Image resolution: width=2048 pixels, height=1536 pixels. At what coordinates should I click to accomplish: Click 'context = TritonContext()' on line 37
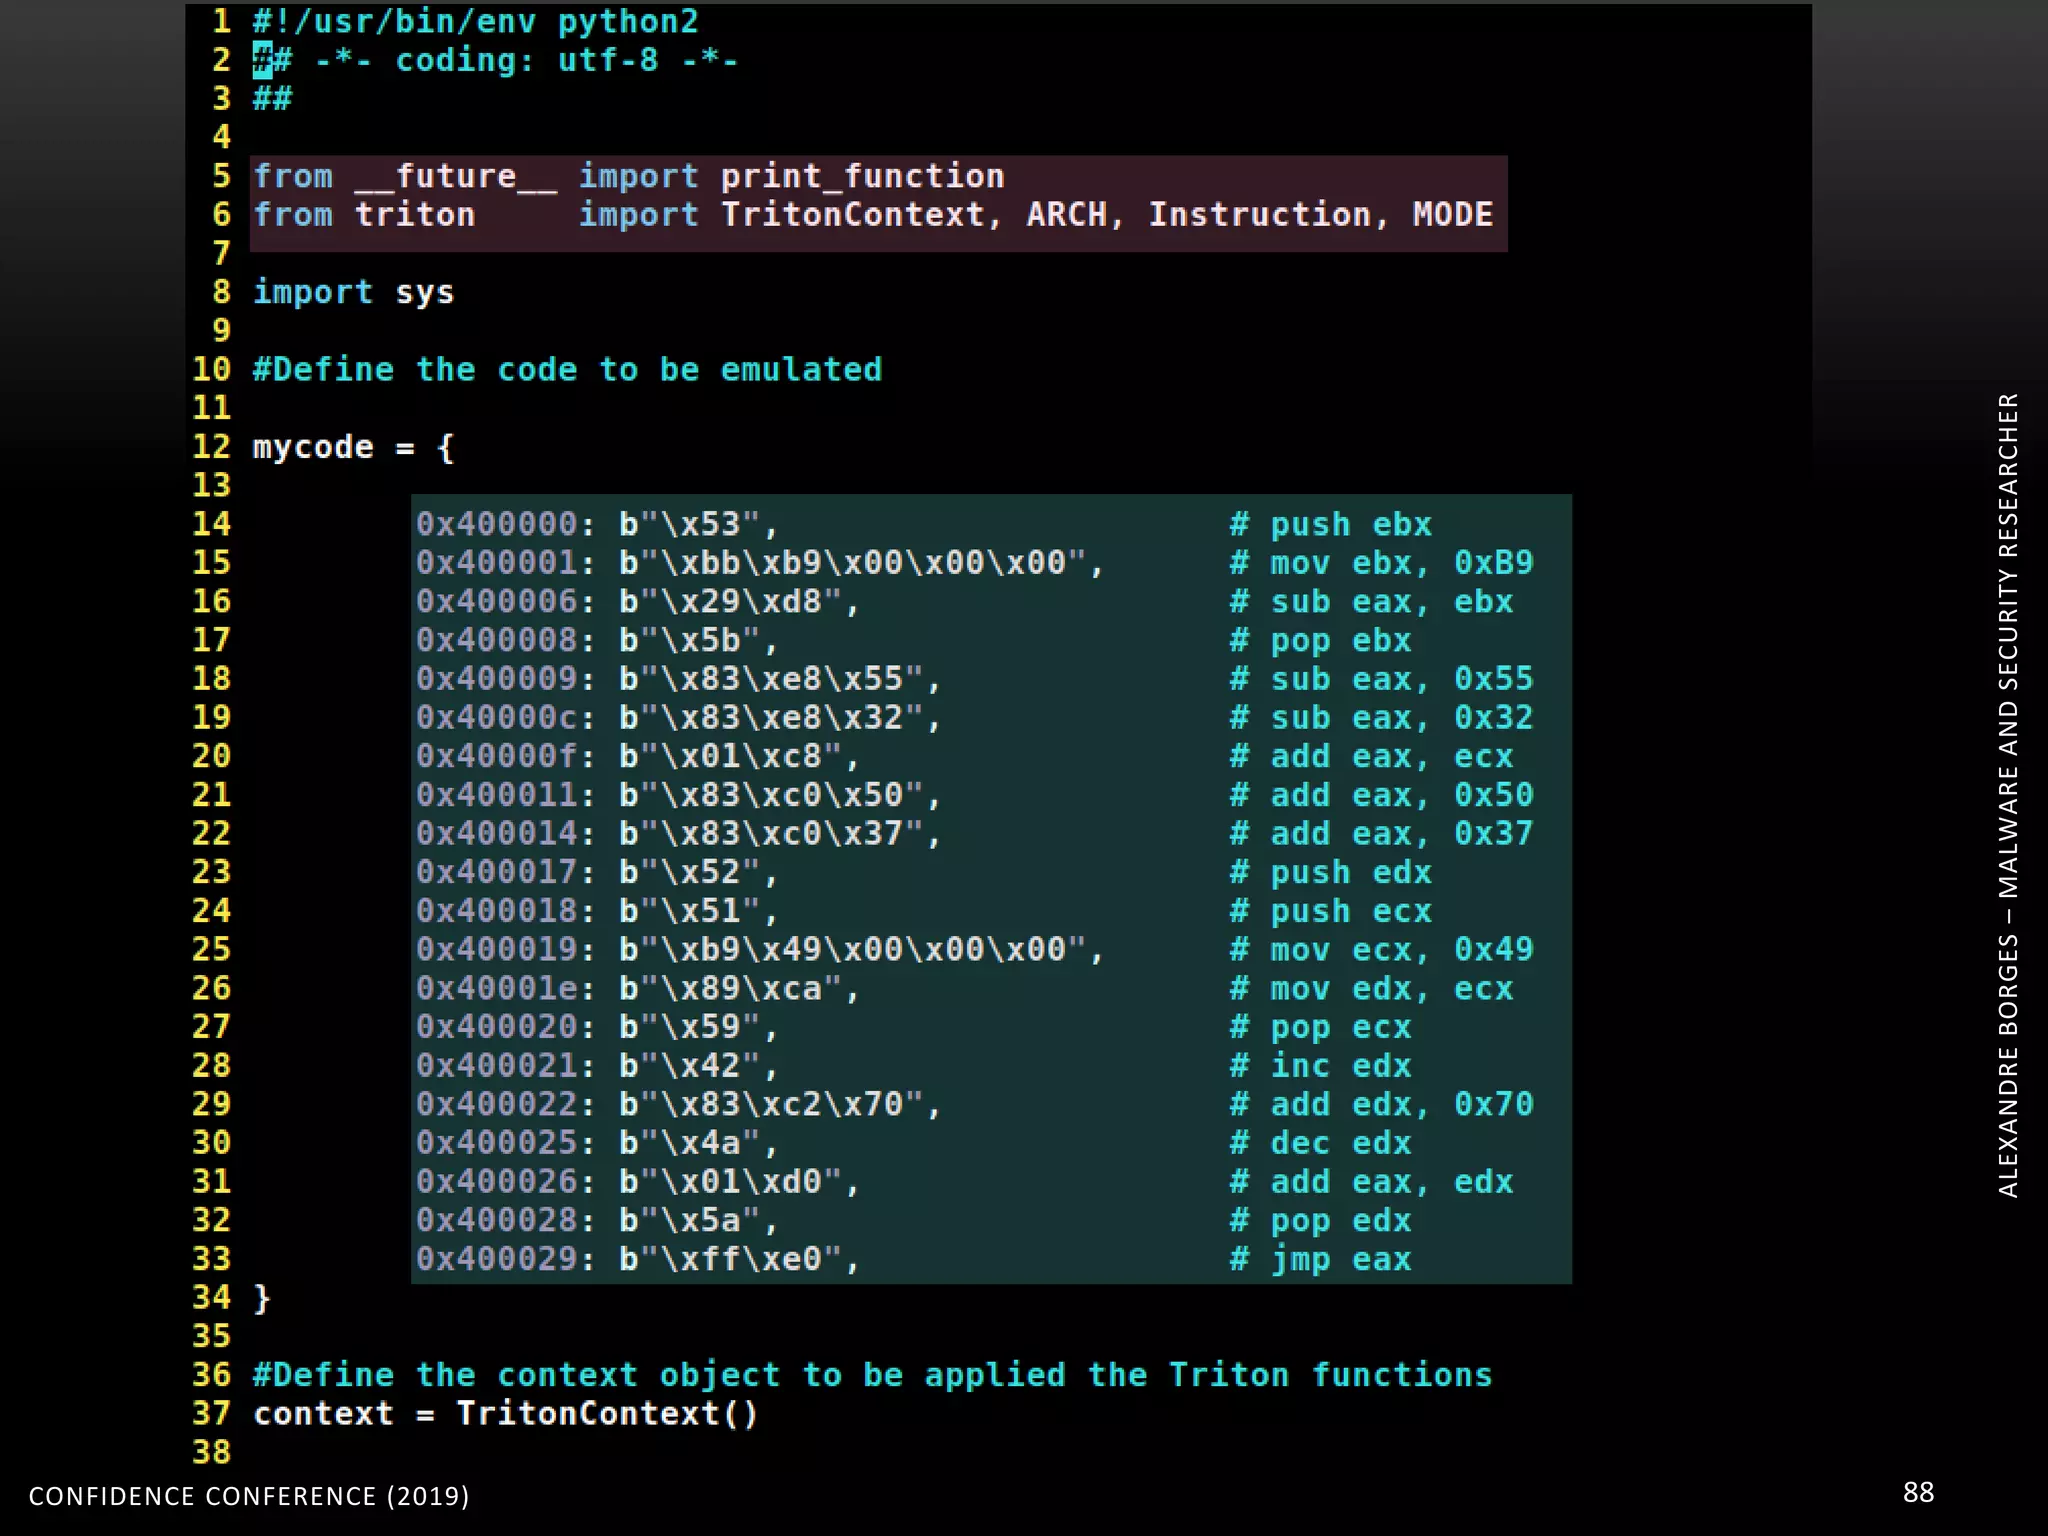(x=506, y=1414)
